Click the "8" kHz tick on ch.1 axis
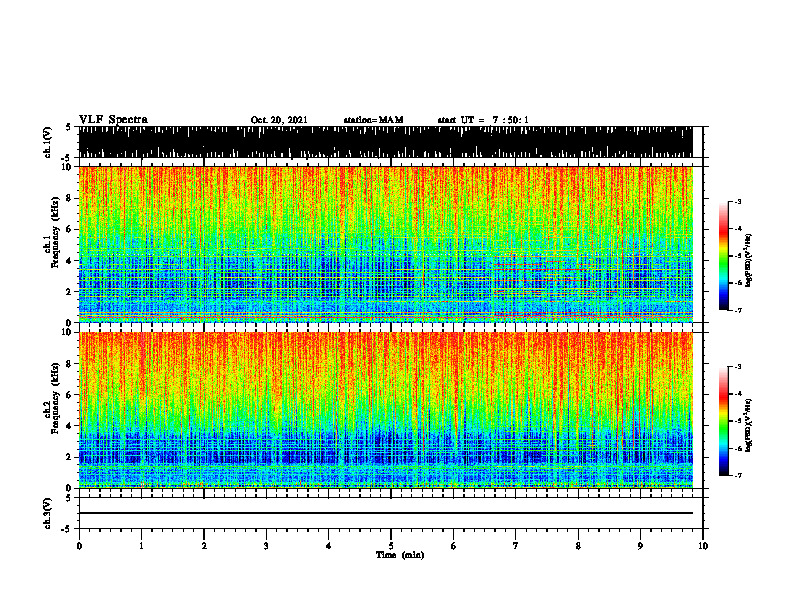792x612 pixels. point(70,198)
